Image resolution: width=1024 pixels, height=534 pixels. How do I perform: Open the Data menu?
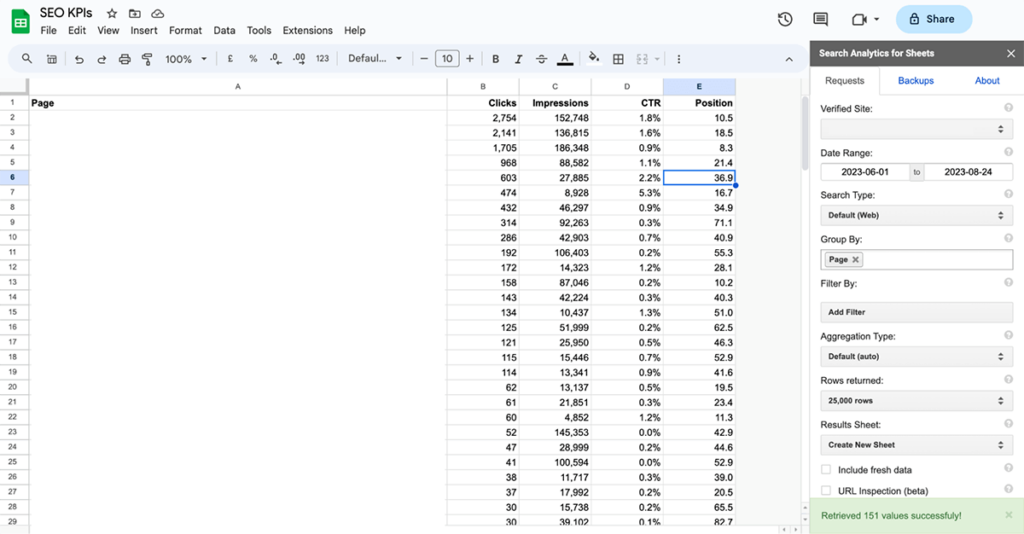[x=224, y=31]
